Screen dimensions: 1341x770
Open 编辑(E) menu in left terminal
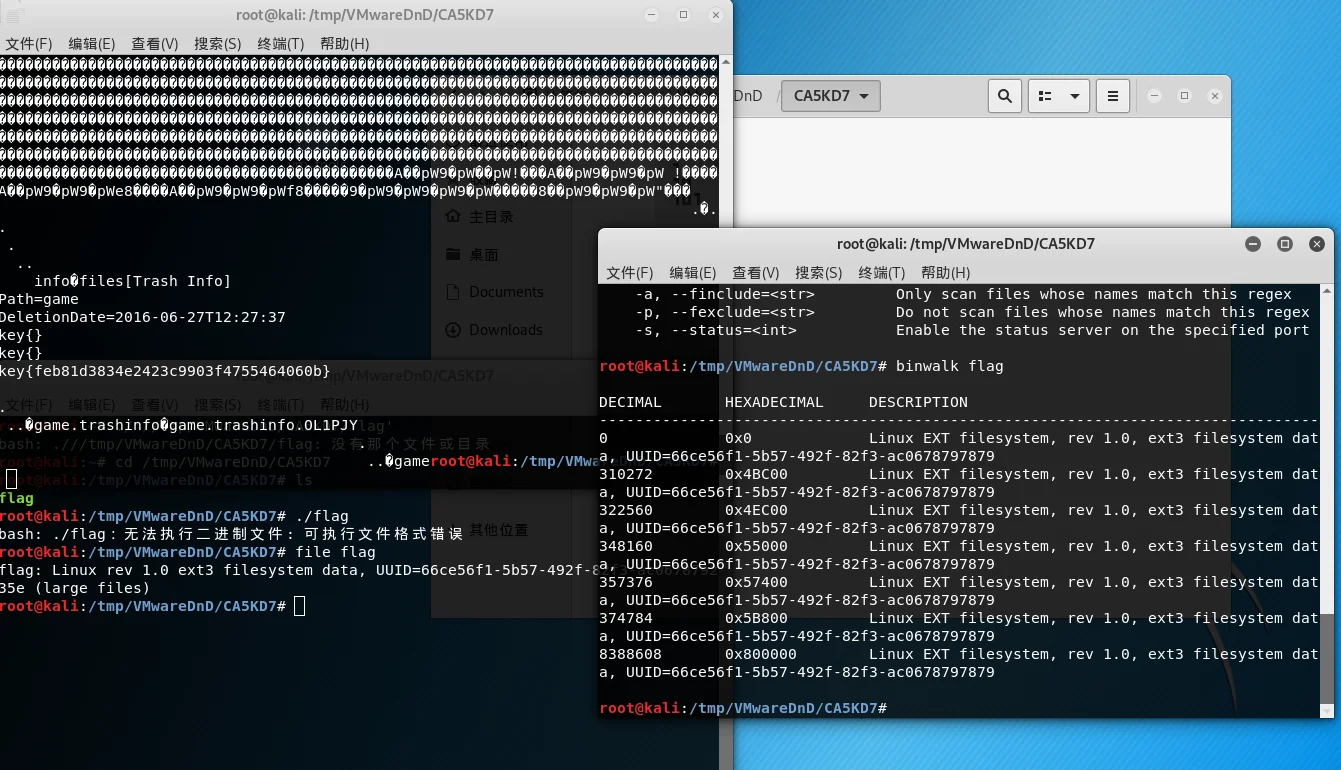point(92,44)
